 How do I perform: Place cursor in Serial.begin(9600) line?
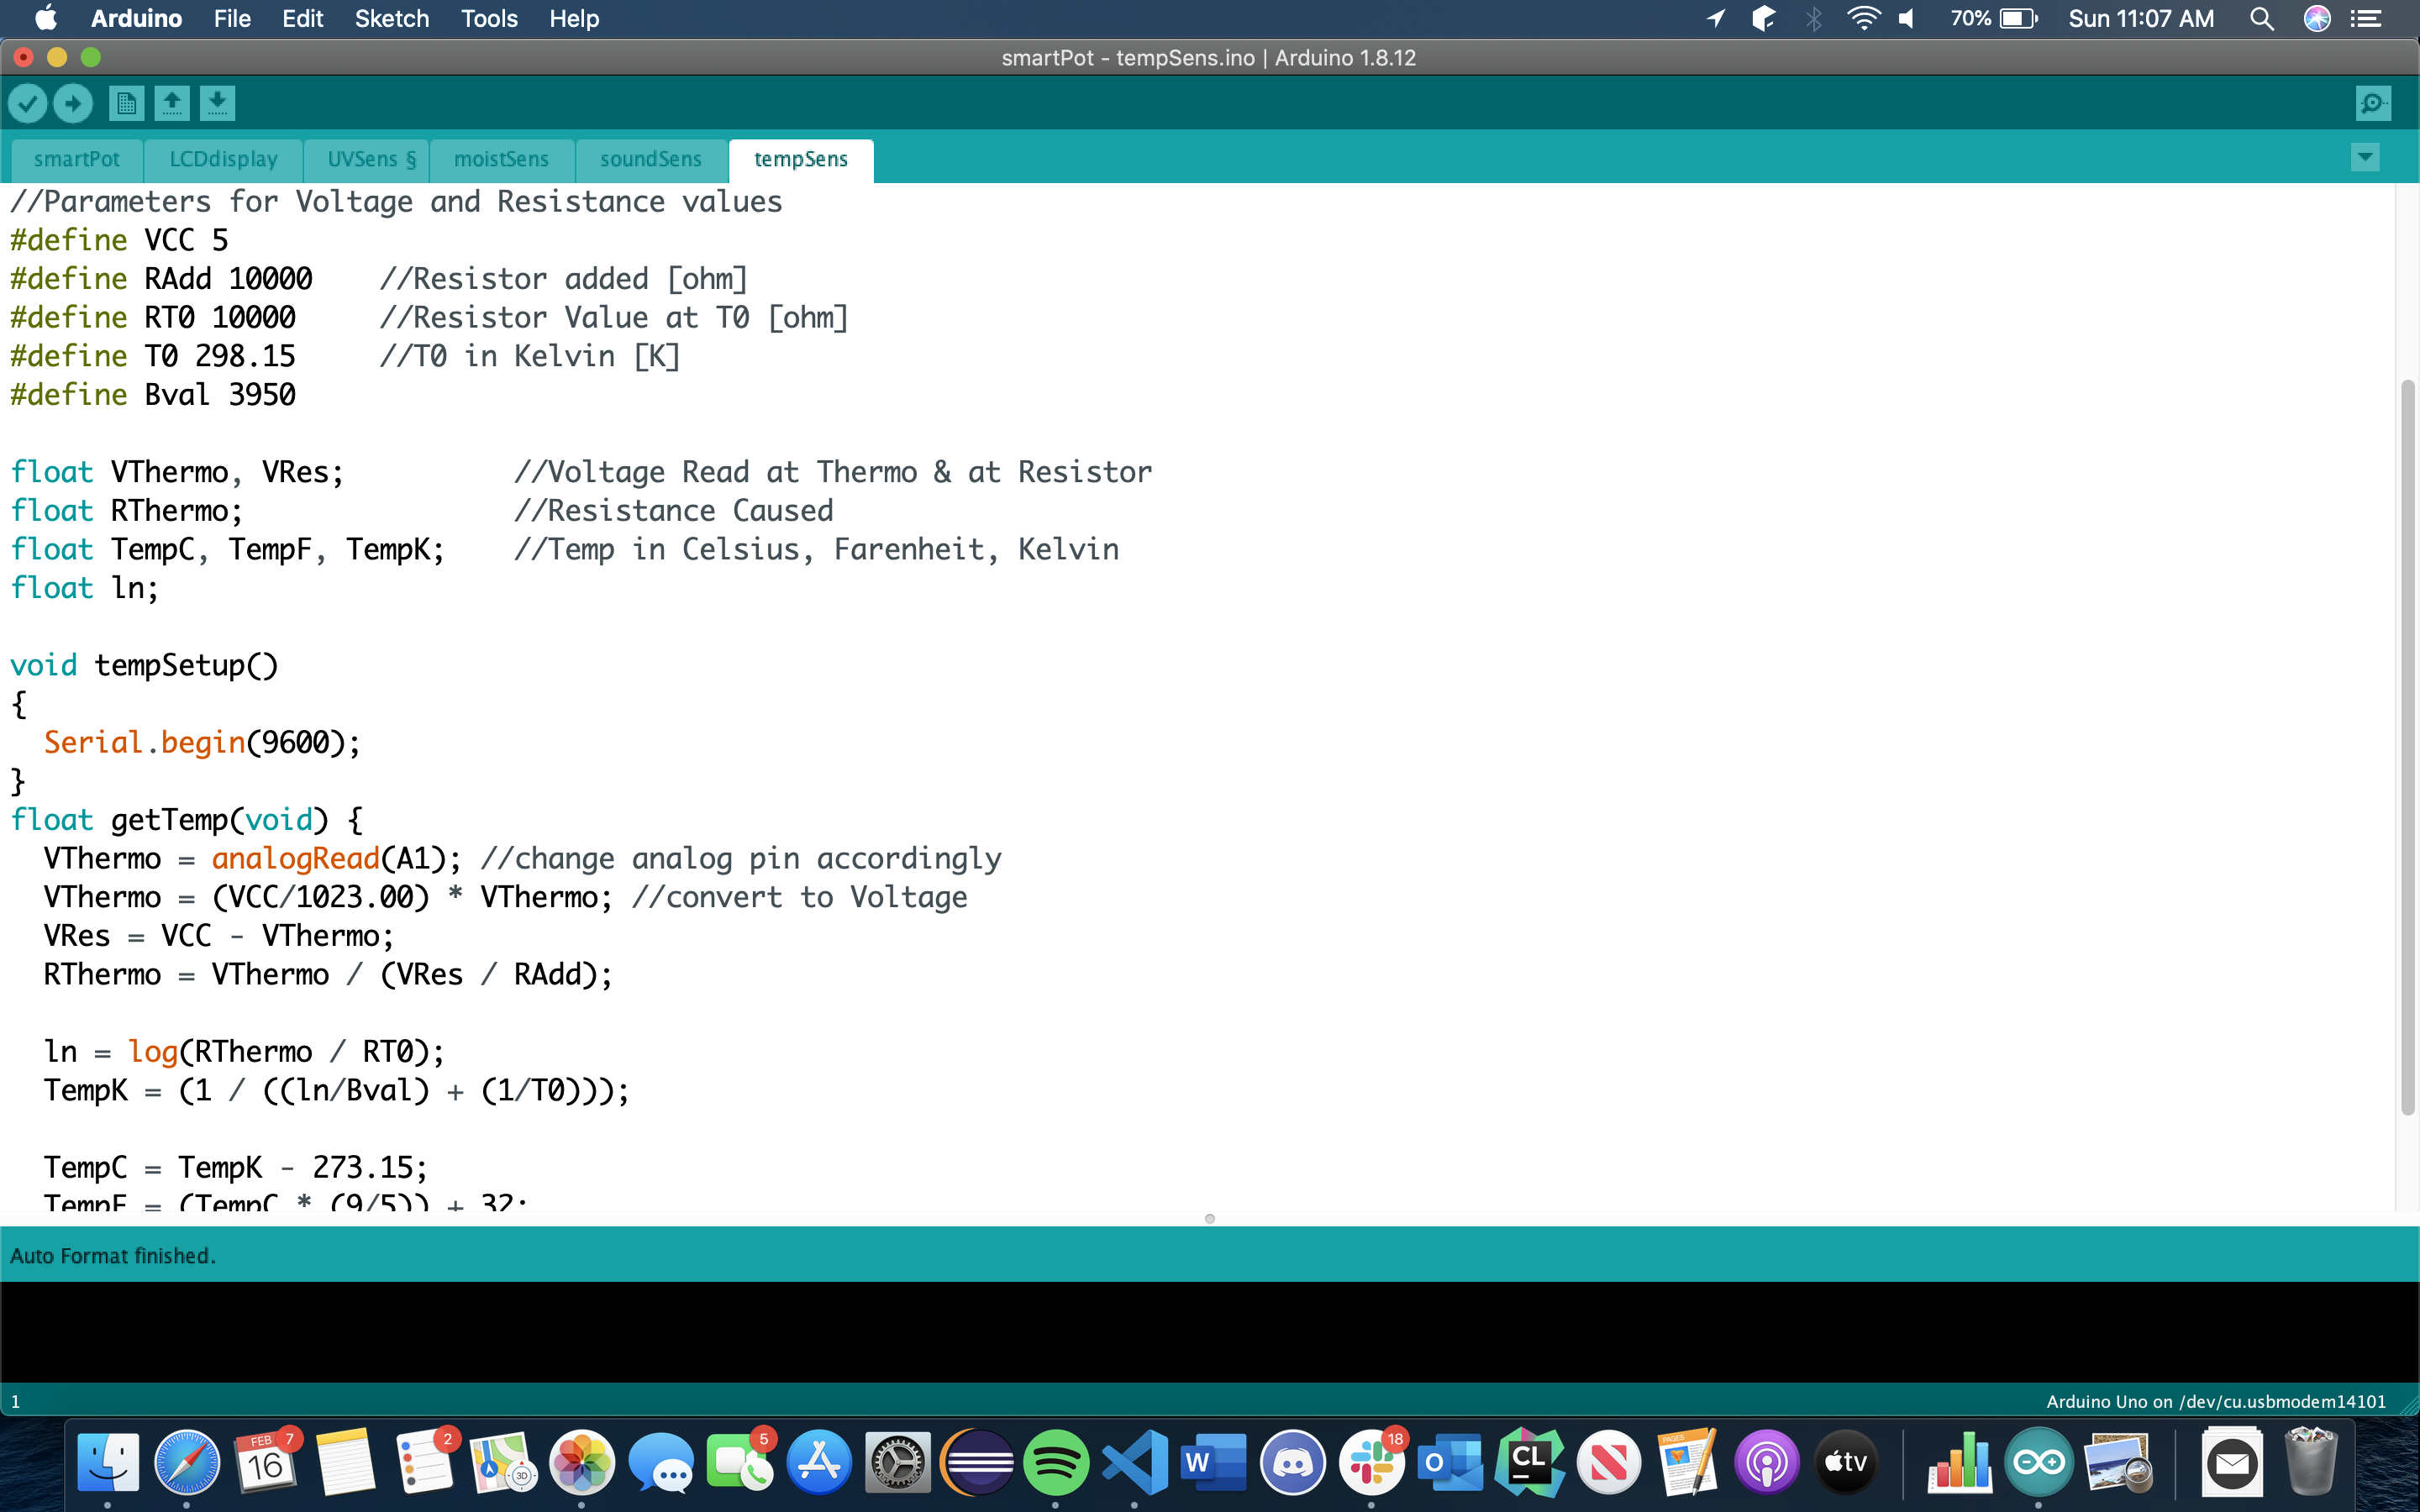(201, 743)
